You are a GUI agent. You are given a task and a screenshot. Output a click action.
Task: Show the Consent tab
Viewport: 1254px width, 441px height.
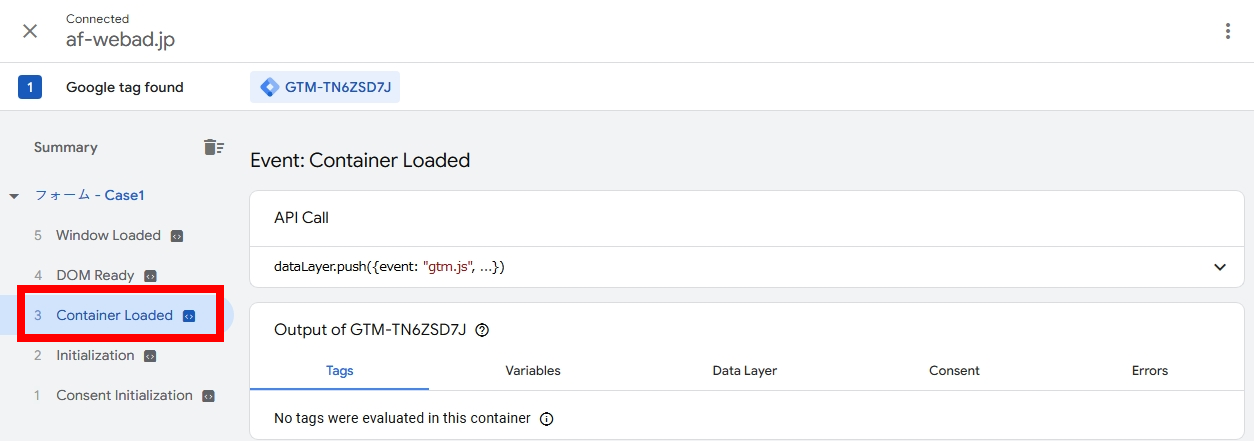(954, 371)
